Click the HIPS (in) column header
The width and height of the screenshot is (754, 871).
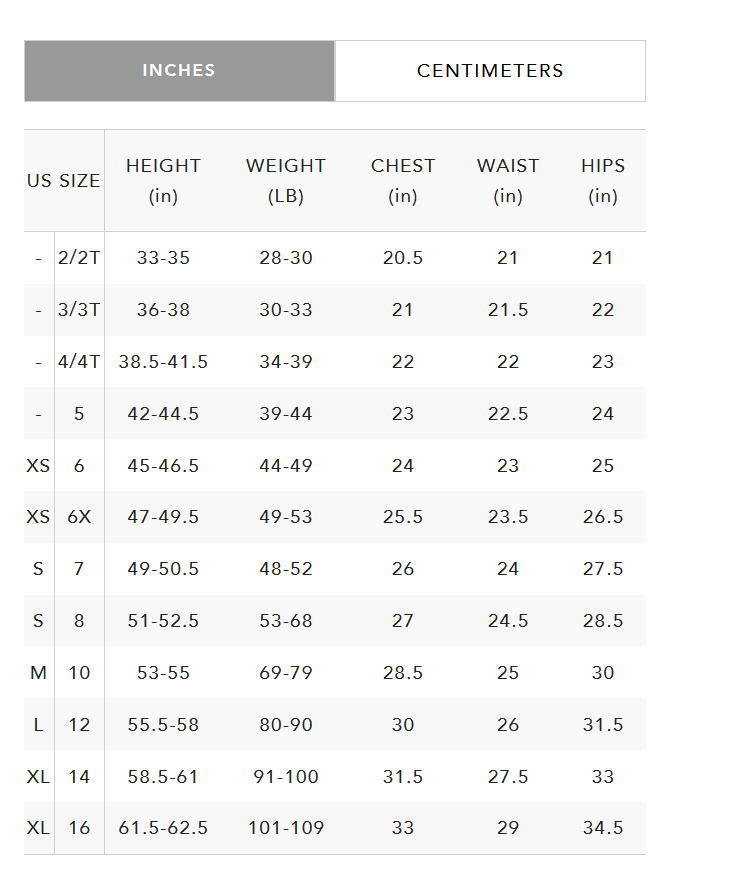(x=603, y=181)
